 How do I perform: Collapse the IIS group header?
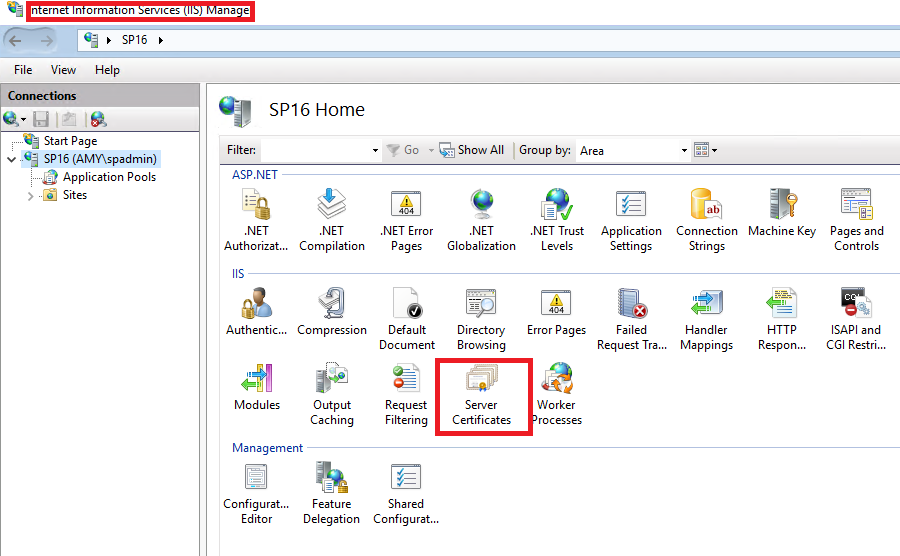[238, 274]
